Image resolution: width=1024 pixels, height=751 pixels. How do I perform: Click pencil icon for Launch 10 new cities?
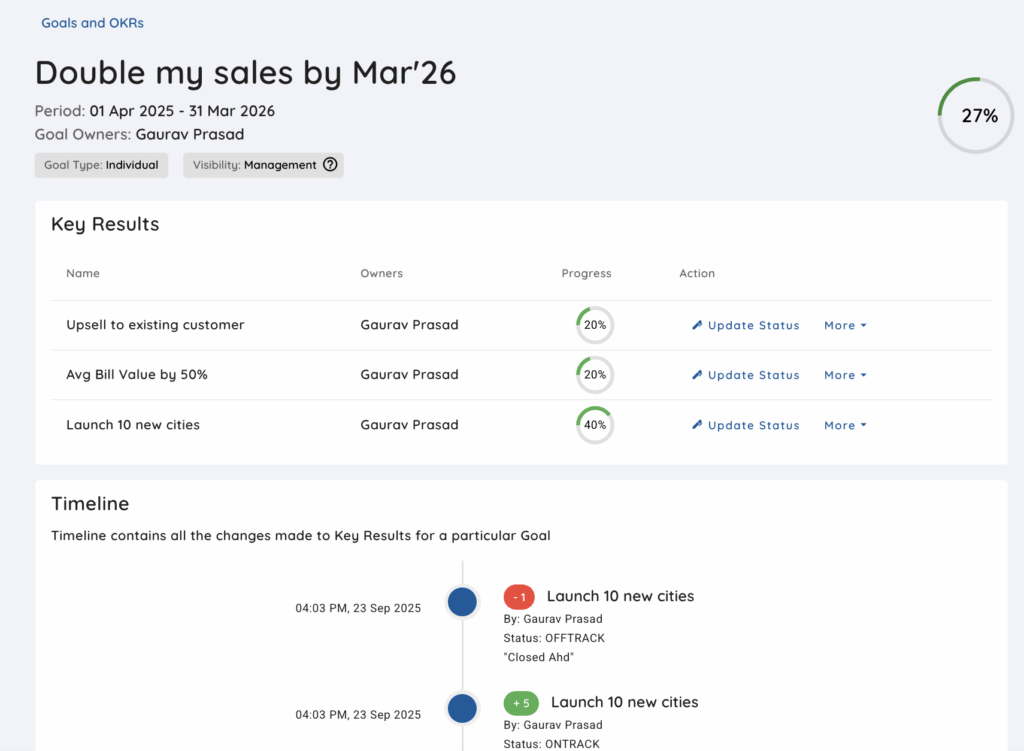coord(698,425)
